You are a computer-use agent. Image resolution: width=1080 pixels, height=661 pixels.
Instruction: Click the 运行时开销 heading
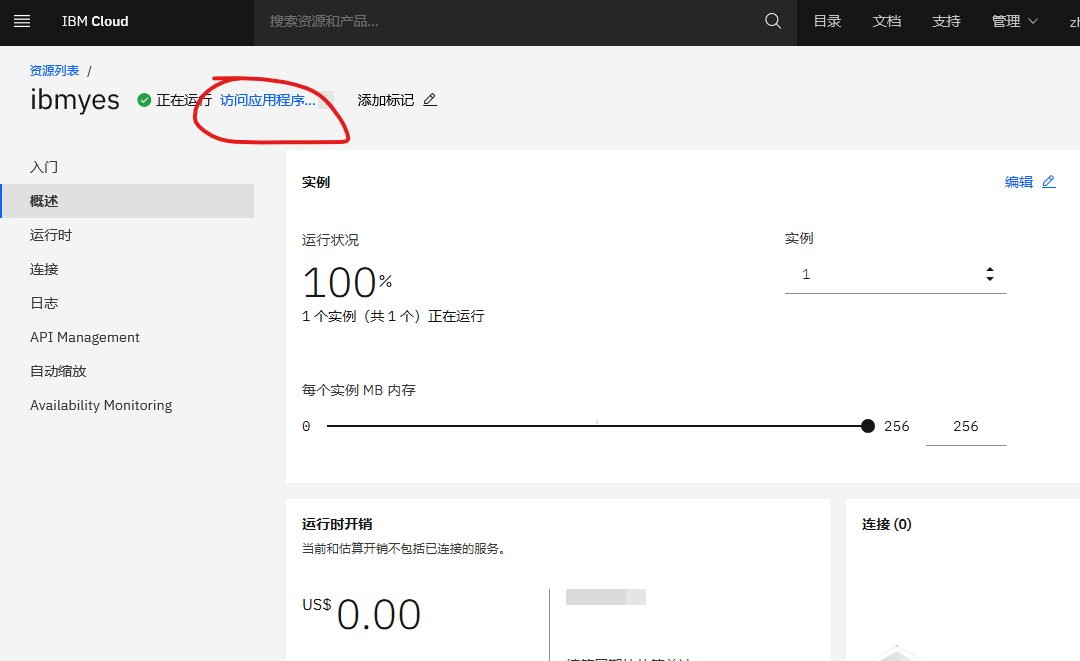click(337, 524)
